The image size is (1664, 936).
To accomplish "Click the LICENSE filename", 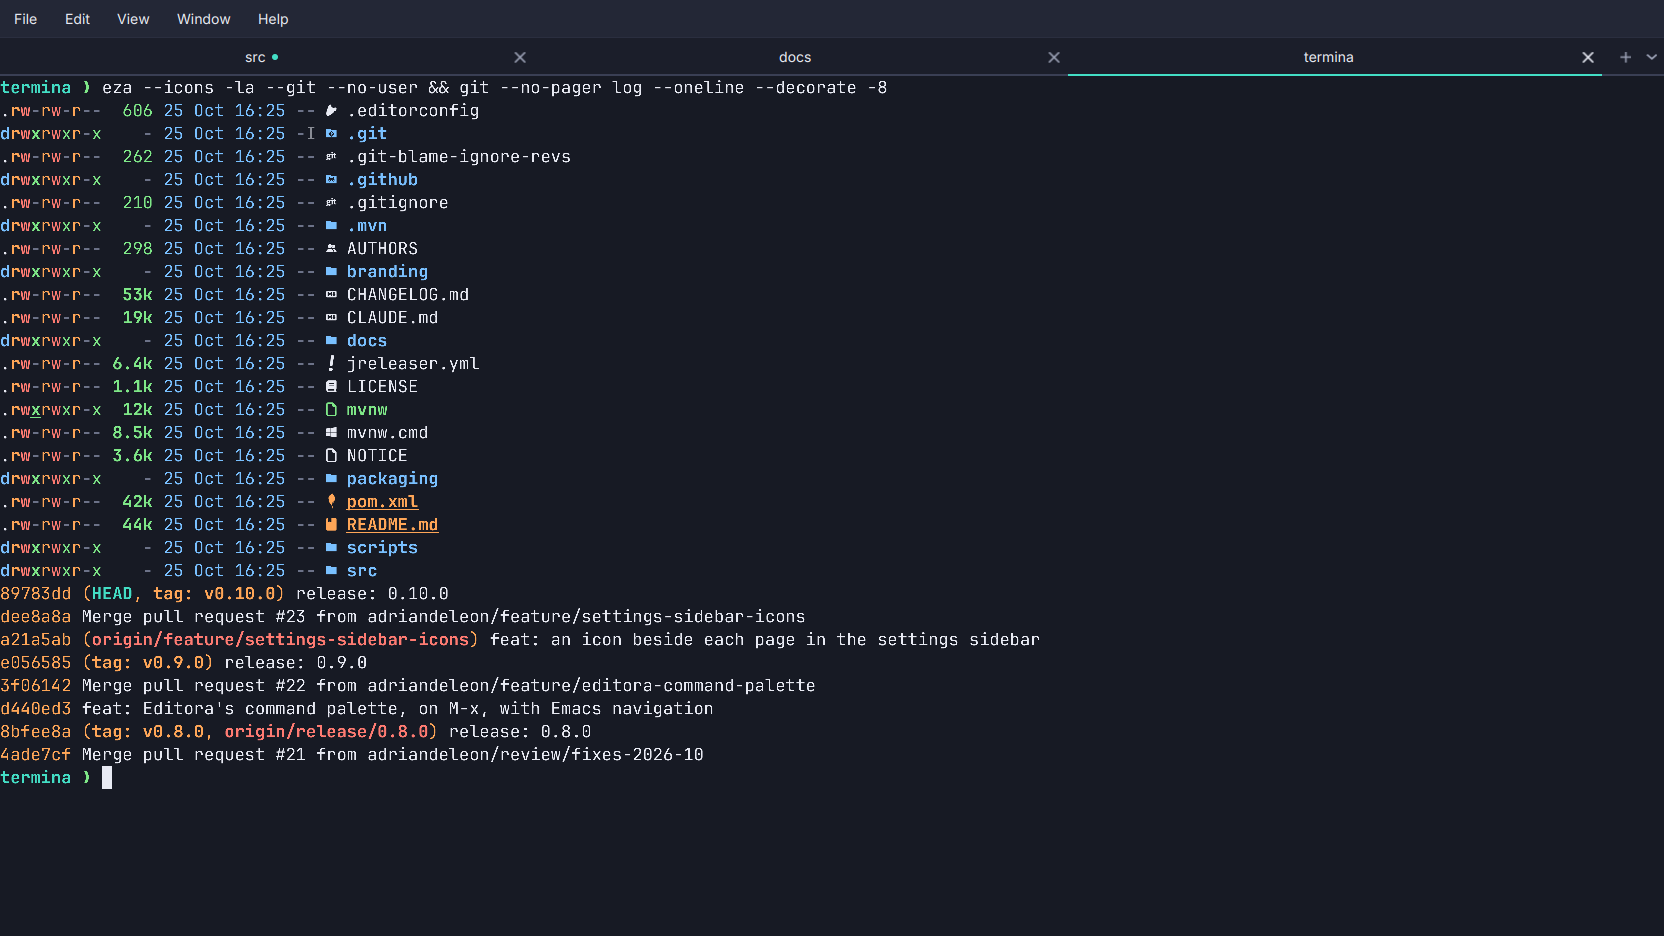I will 382,387.
